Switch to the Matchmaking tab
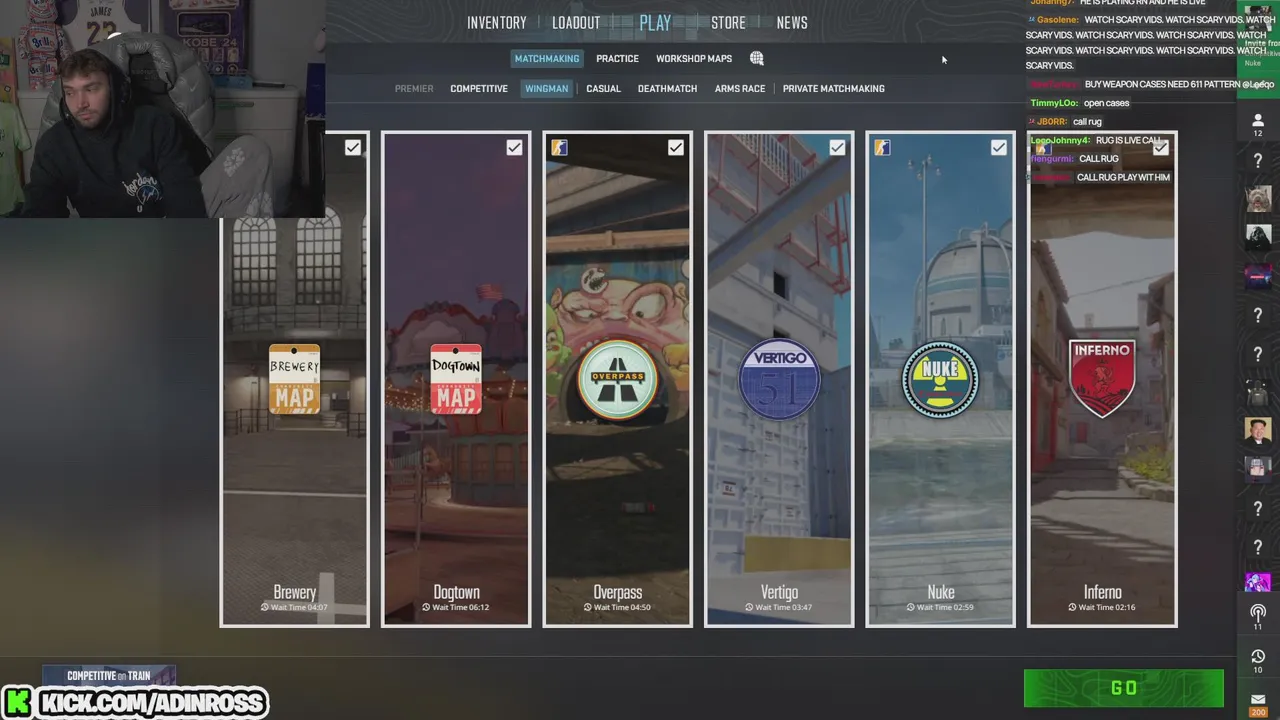 (x=547, y=59)
